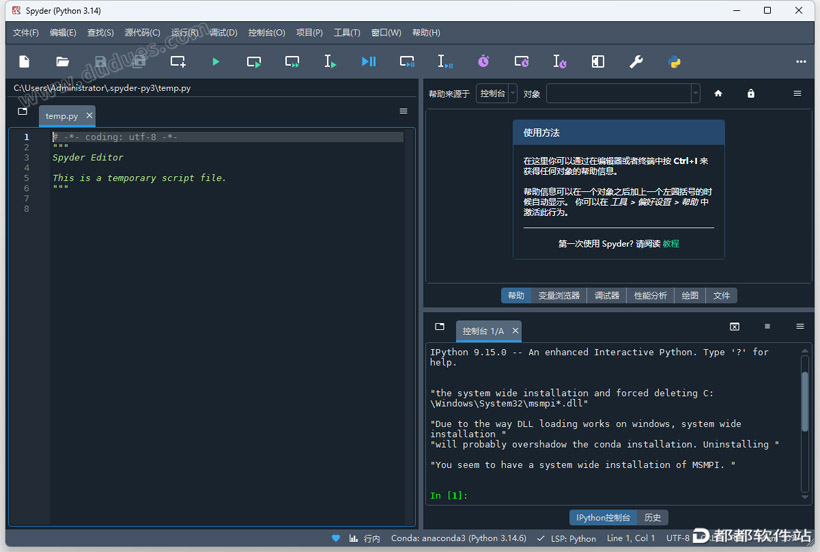Open the 编辑(E) menu

click(x=63, y=33)
